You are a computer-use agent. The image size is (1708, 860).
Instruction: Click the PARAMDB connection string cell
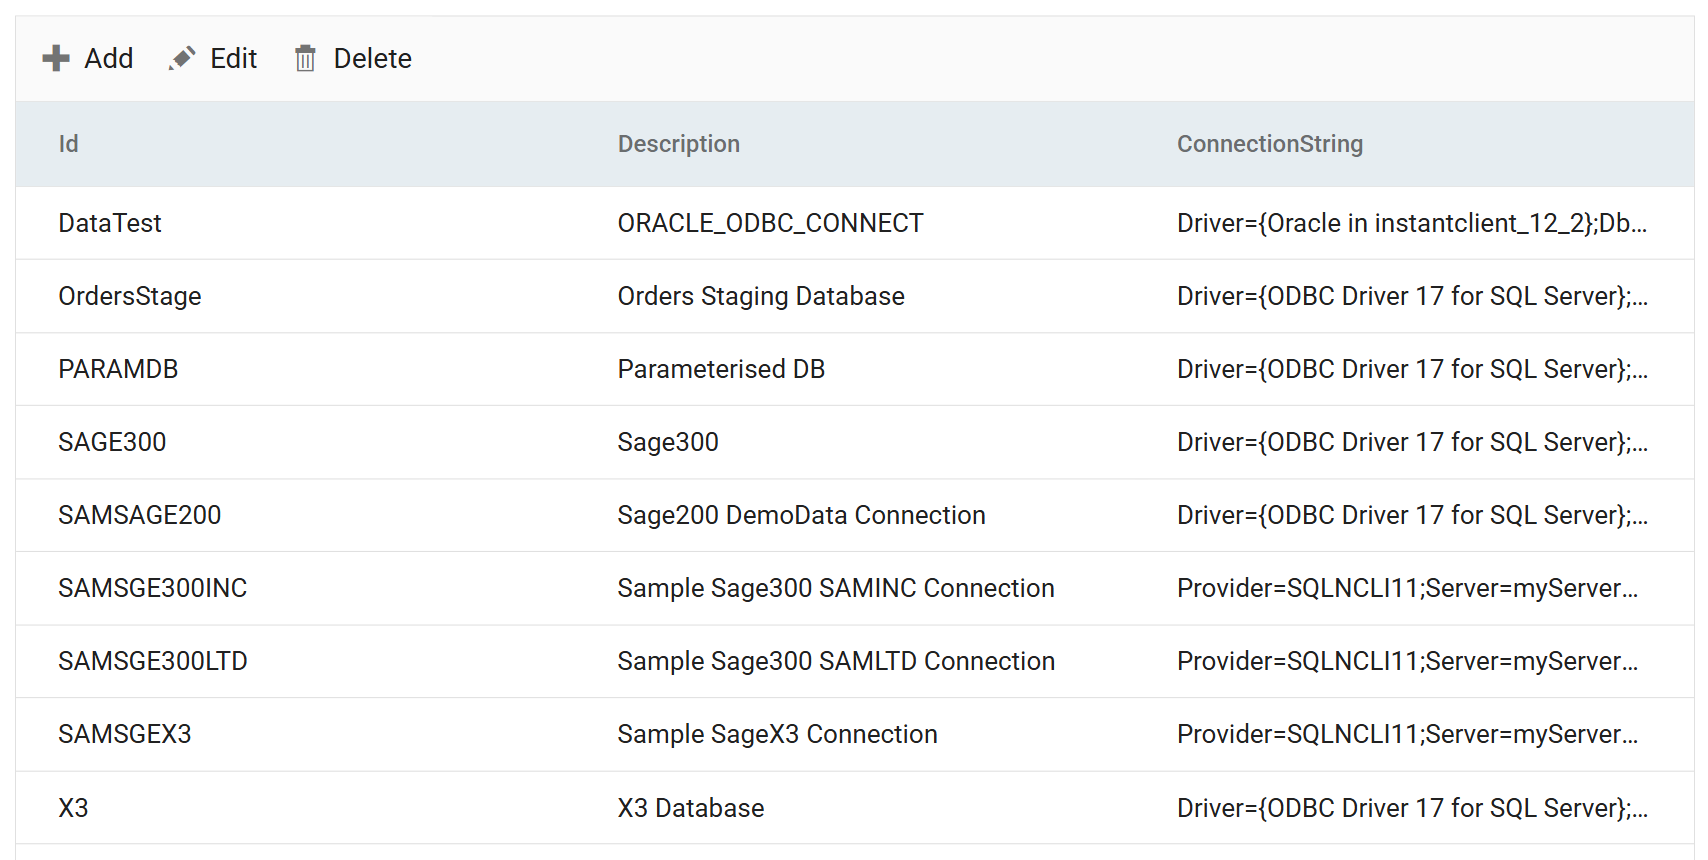pos(1412,369)
